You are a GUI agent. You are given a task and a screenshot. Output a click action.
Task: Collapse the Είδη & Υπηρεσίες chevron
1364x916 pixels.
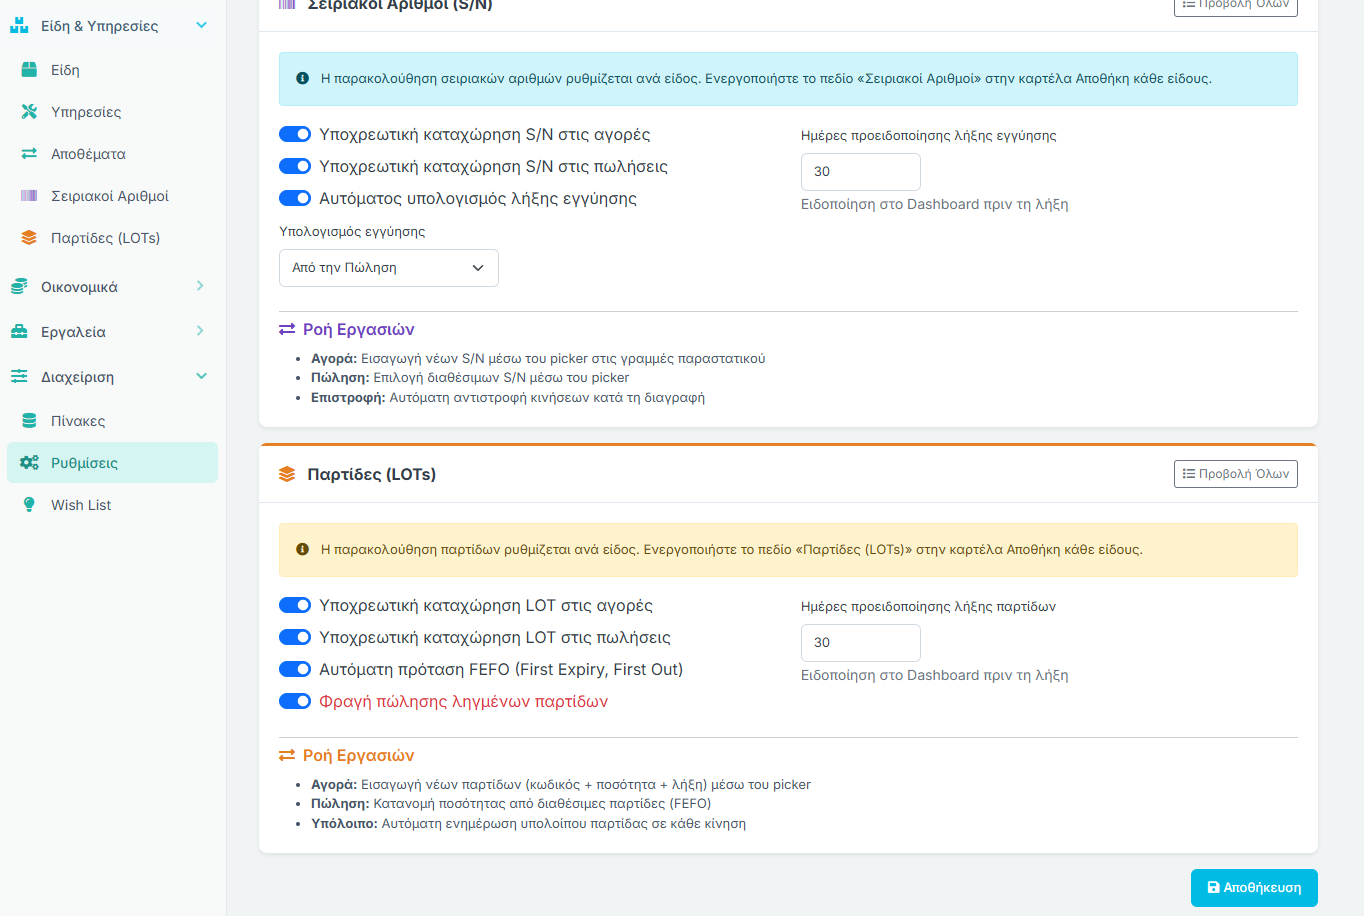point(201,25)
